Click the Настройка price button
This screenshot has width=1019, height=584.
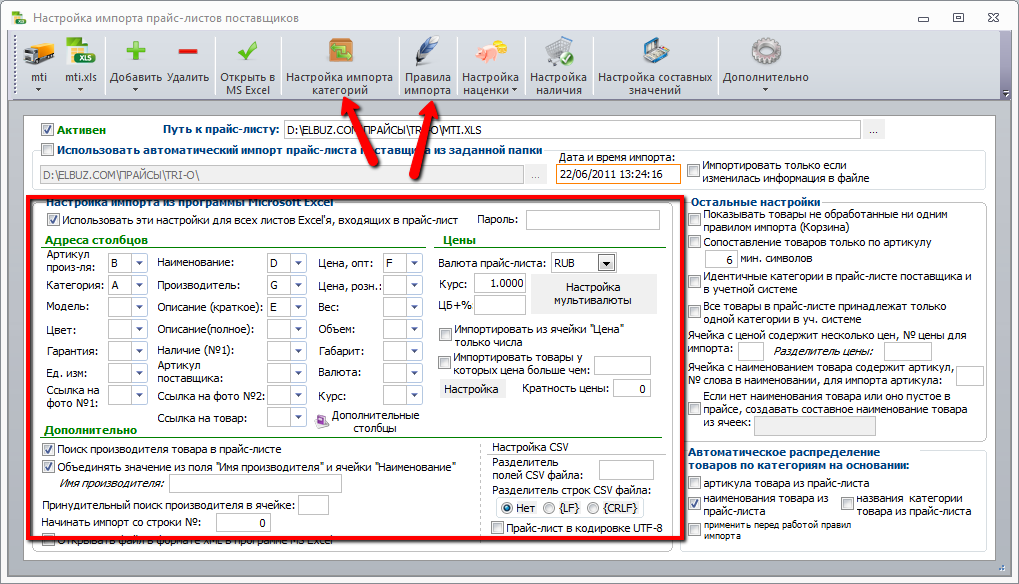(x=472, y=389)
